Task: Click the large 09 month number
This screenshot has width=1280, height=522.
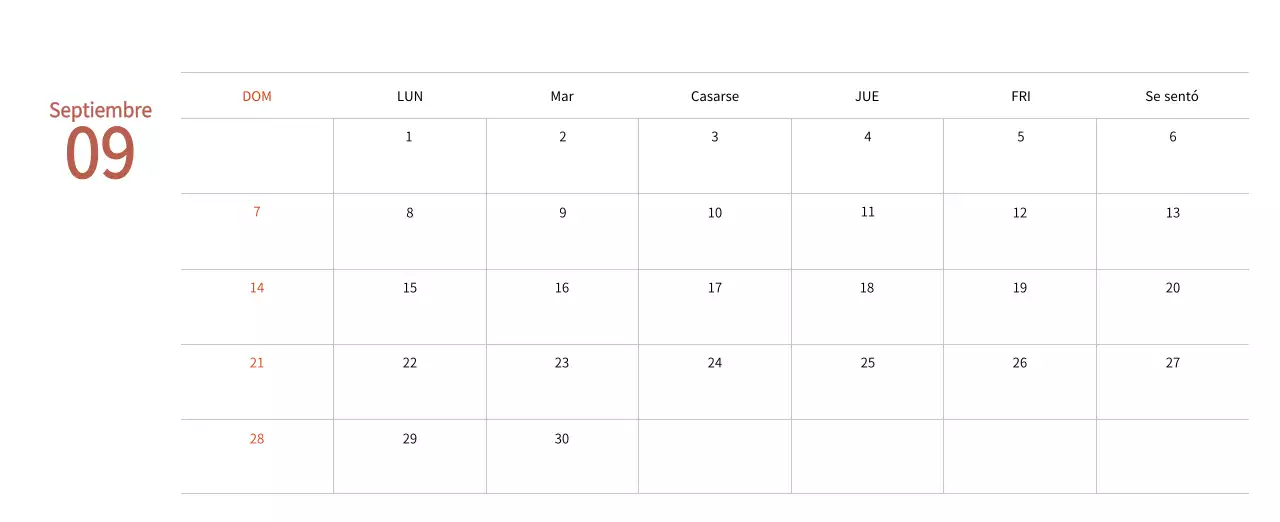Action: pos(100,154)
